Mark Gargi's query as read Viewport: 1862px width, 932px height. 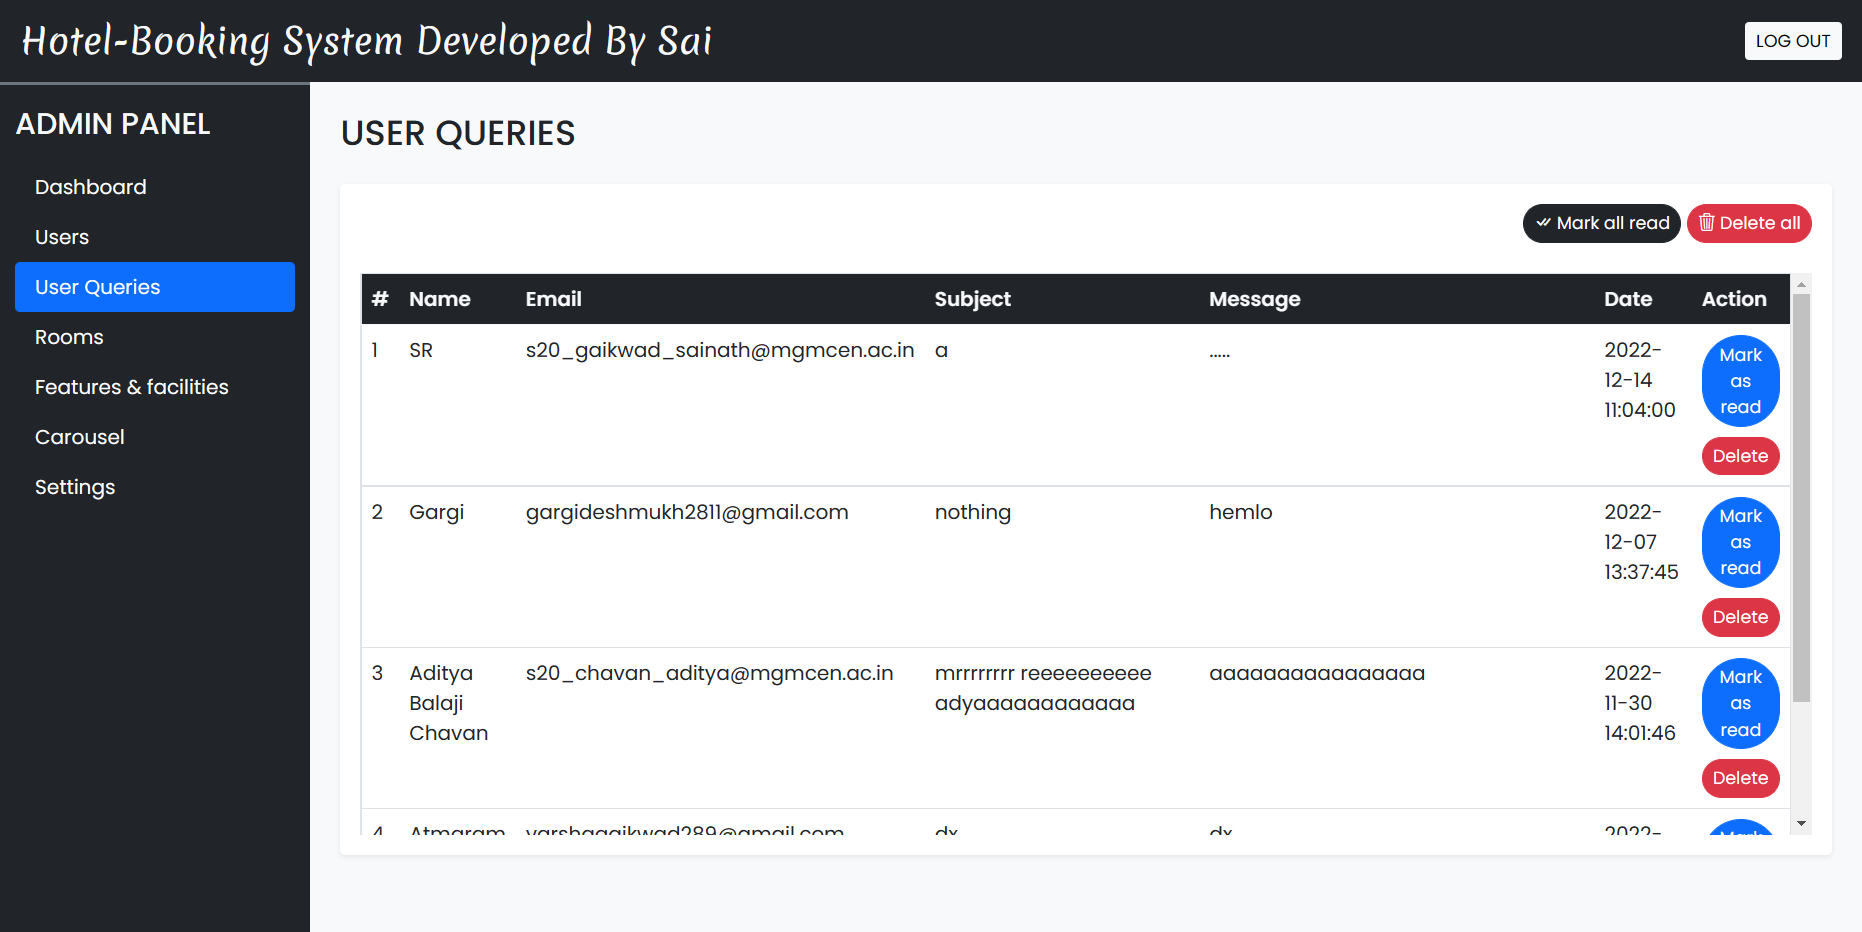pyautogui.click(x=1740, y=542)
